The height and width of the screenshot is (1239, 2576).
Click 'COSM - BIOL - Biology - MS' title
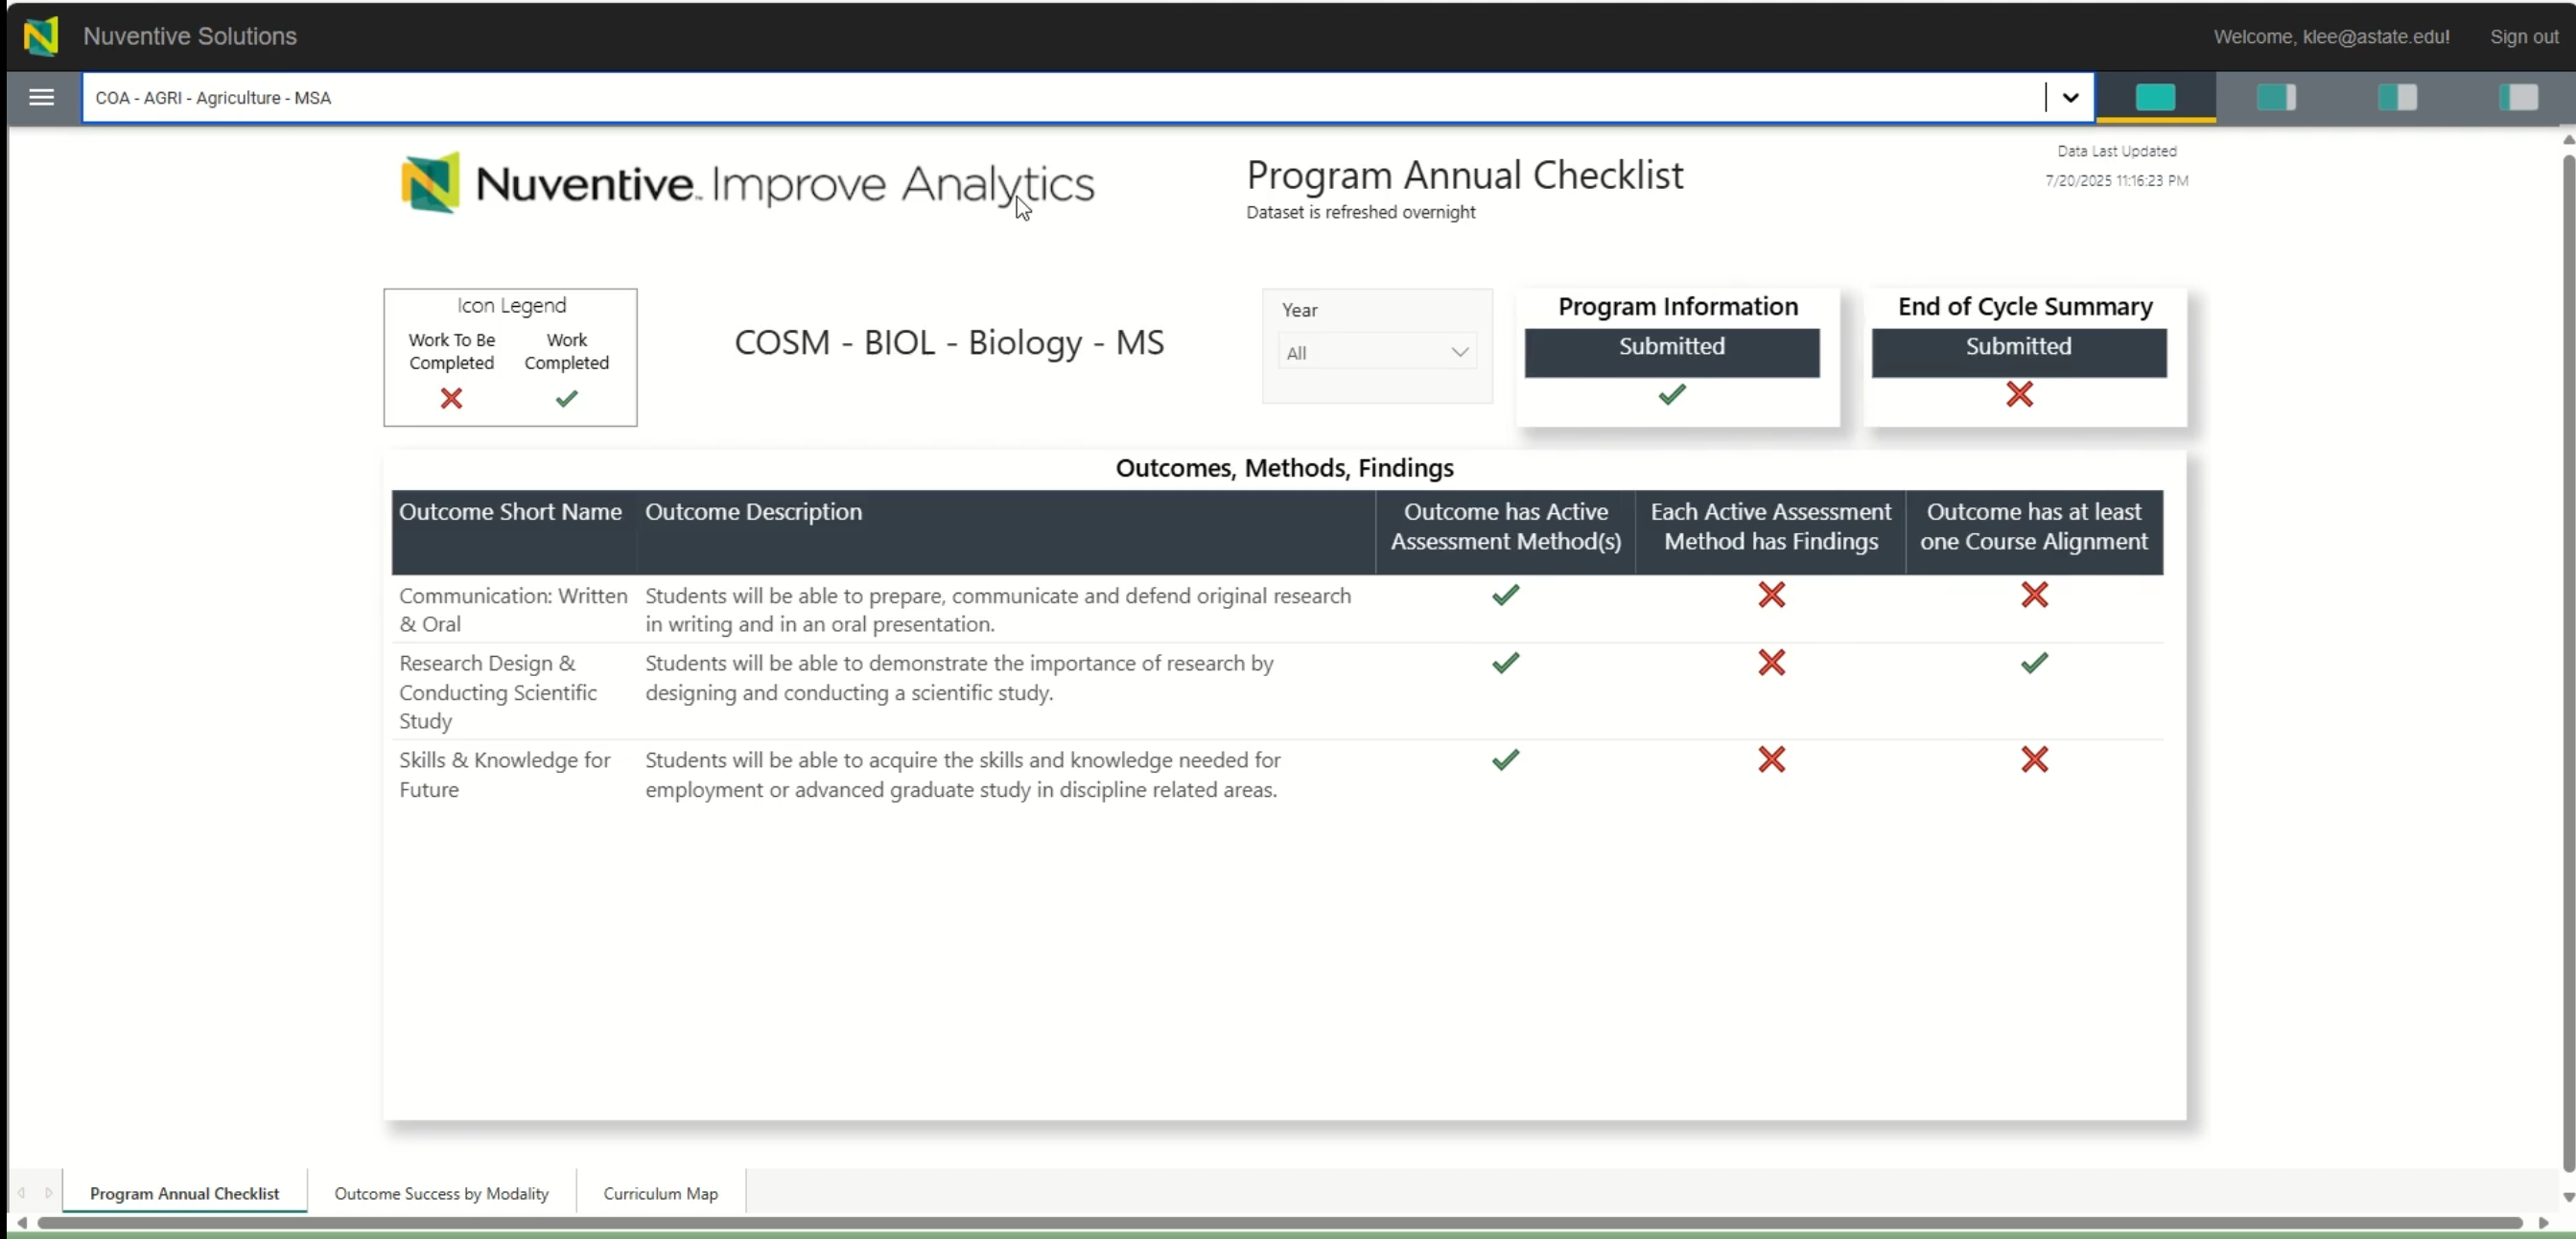pyautogui.click(x=949, y=342)
